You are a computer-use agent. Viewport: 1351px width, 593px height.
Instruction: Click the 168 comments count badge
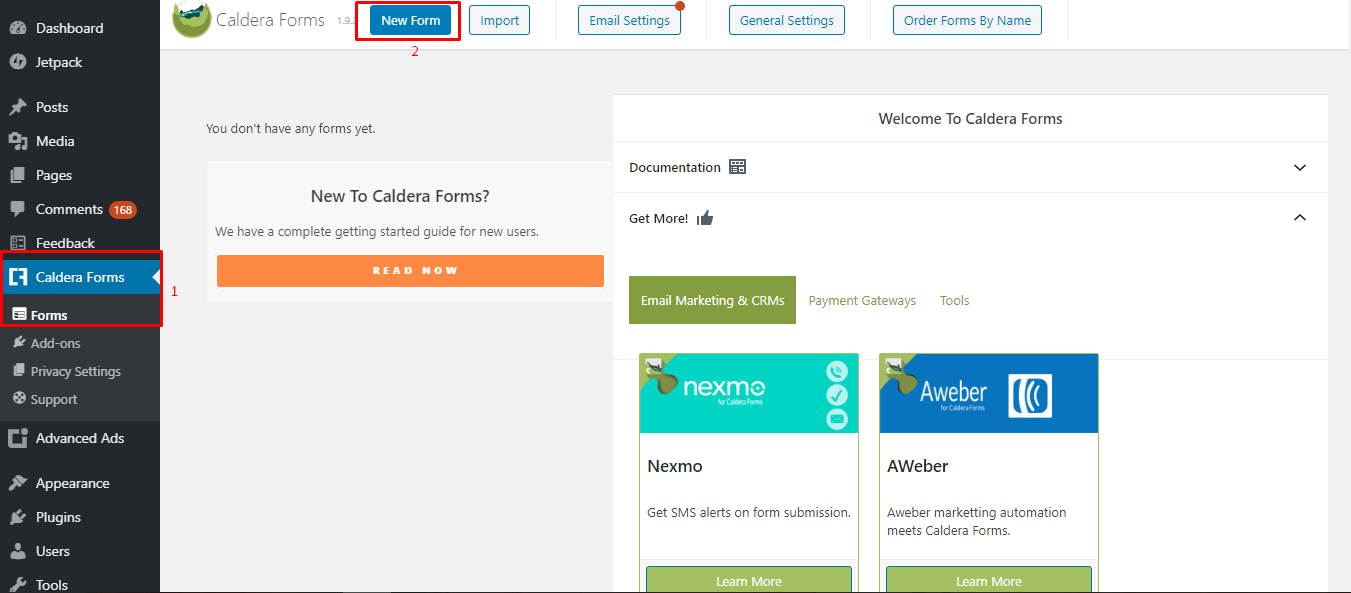(123, 209)
